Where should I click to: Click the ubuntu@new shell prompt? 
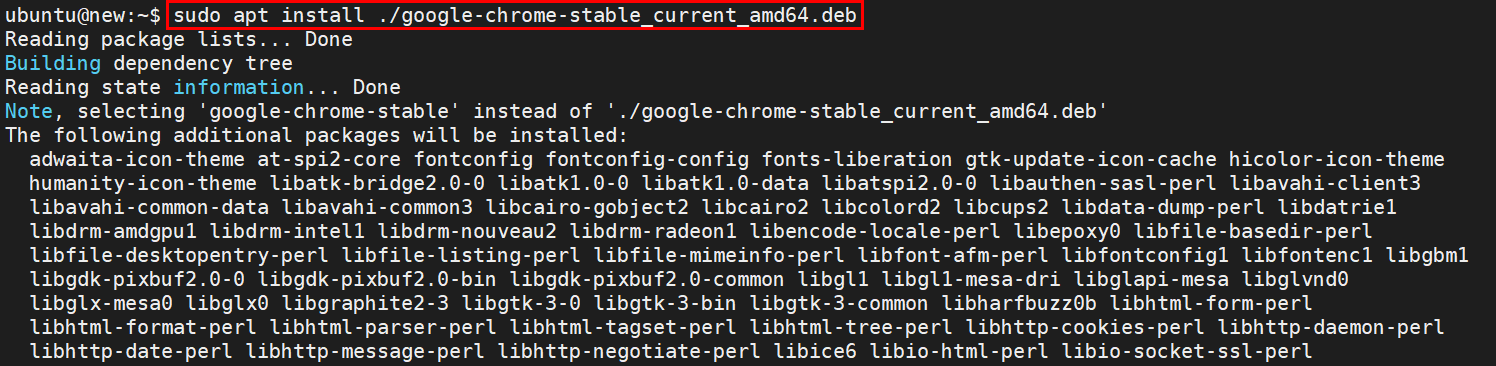click(x=83, y=16)
